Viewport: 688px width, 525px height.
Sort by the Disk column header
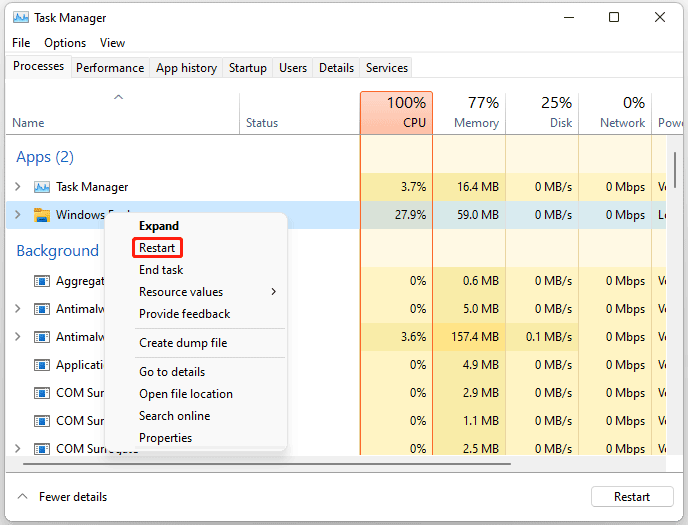click(542, 113)
